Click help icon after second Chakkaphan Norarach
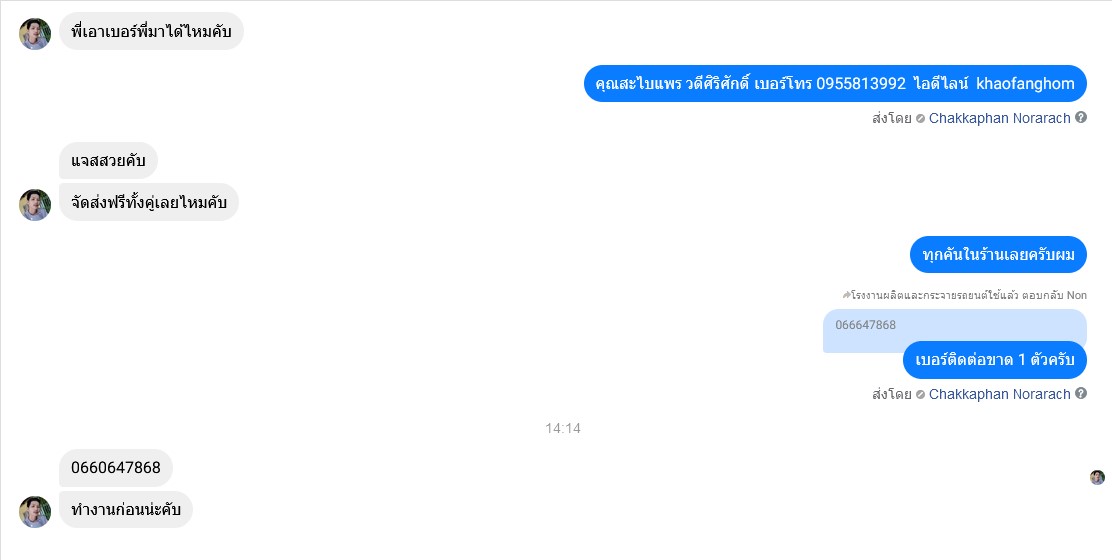1112x560 pixels. pos(1081,393)
